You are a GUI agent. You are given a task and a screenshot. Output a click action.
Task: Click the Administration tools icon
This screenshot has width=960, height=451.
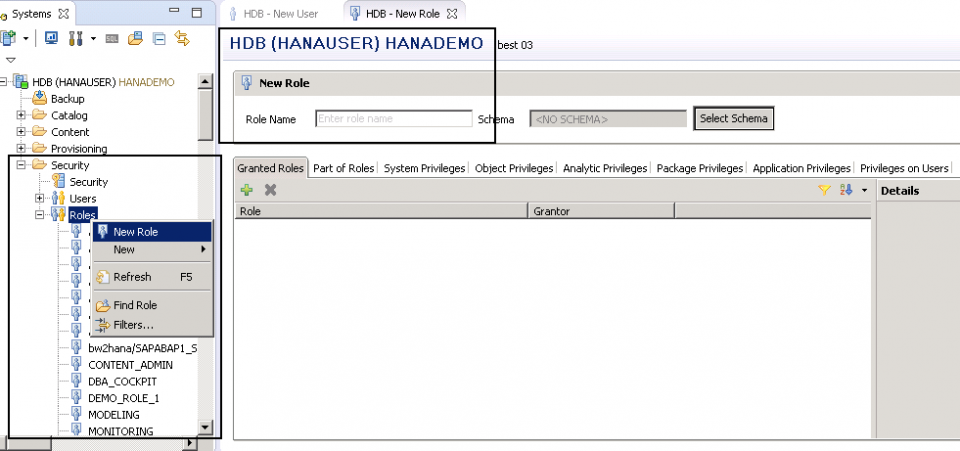(x=76, y=39)
